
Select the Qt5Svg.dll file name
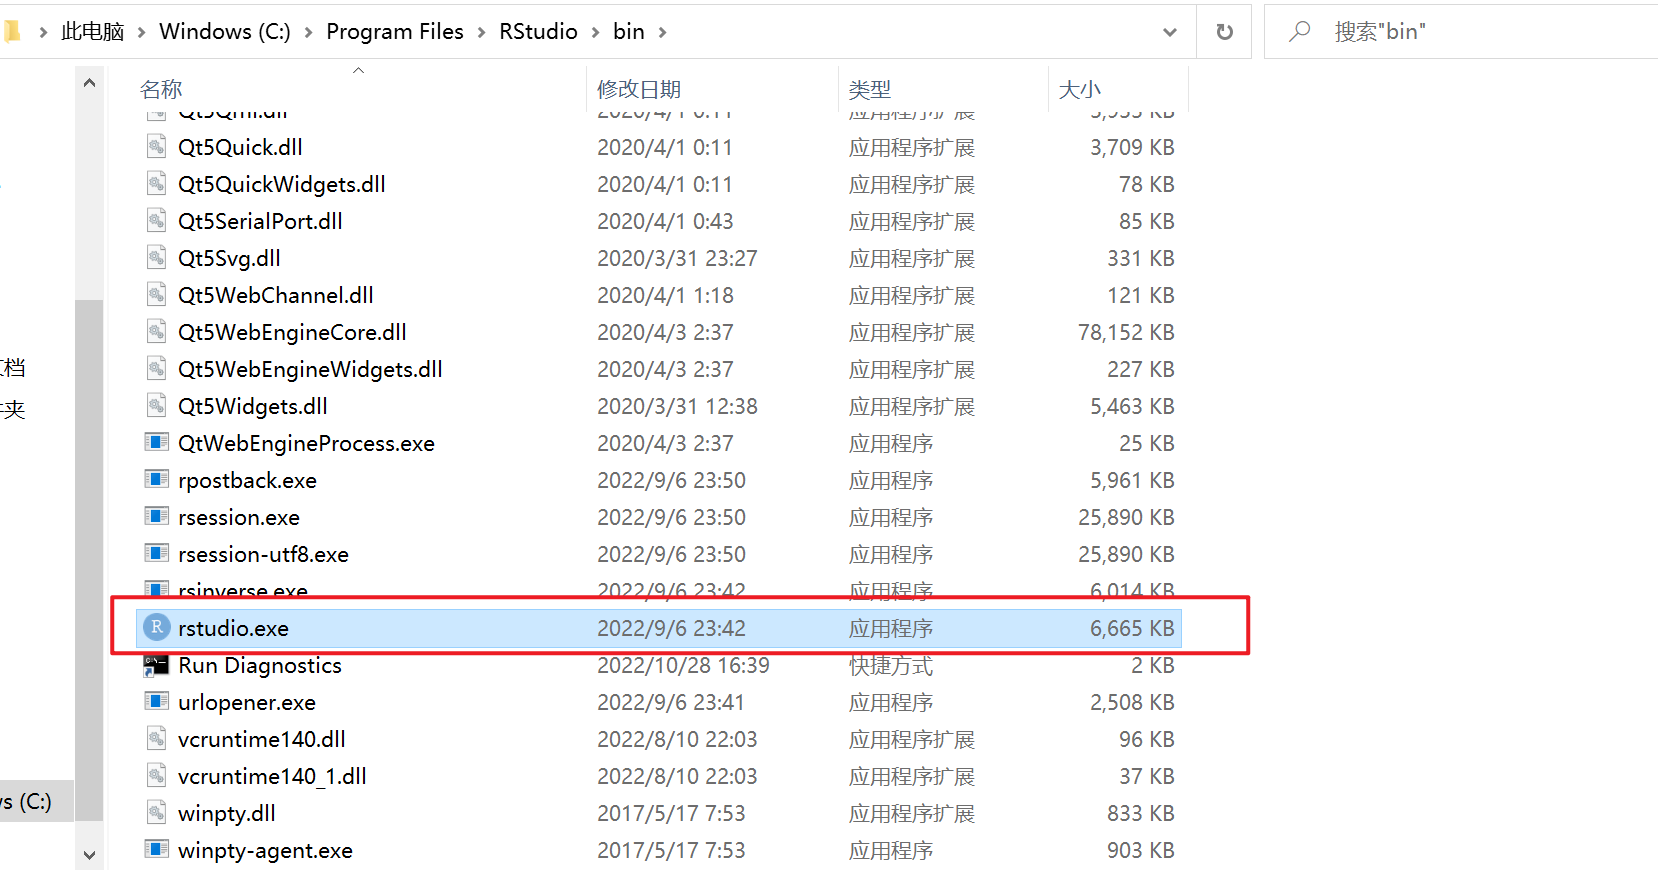(229, 258)
